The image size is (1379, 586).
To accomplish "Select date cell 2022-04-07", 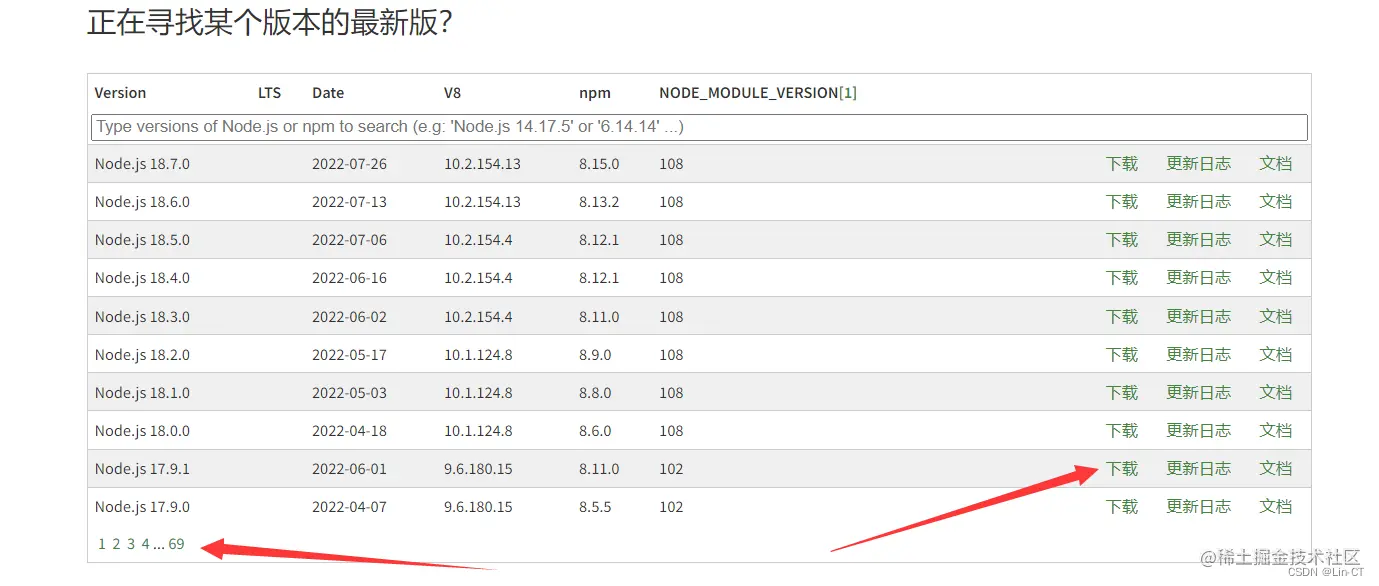I will pyautogui.click(x=349, y=507).
